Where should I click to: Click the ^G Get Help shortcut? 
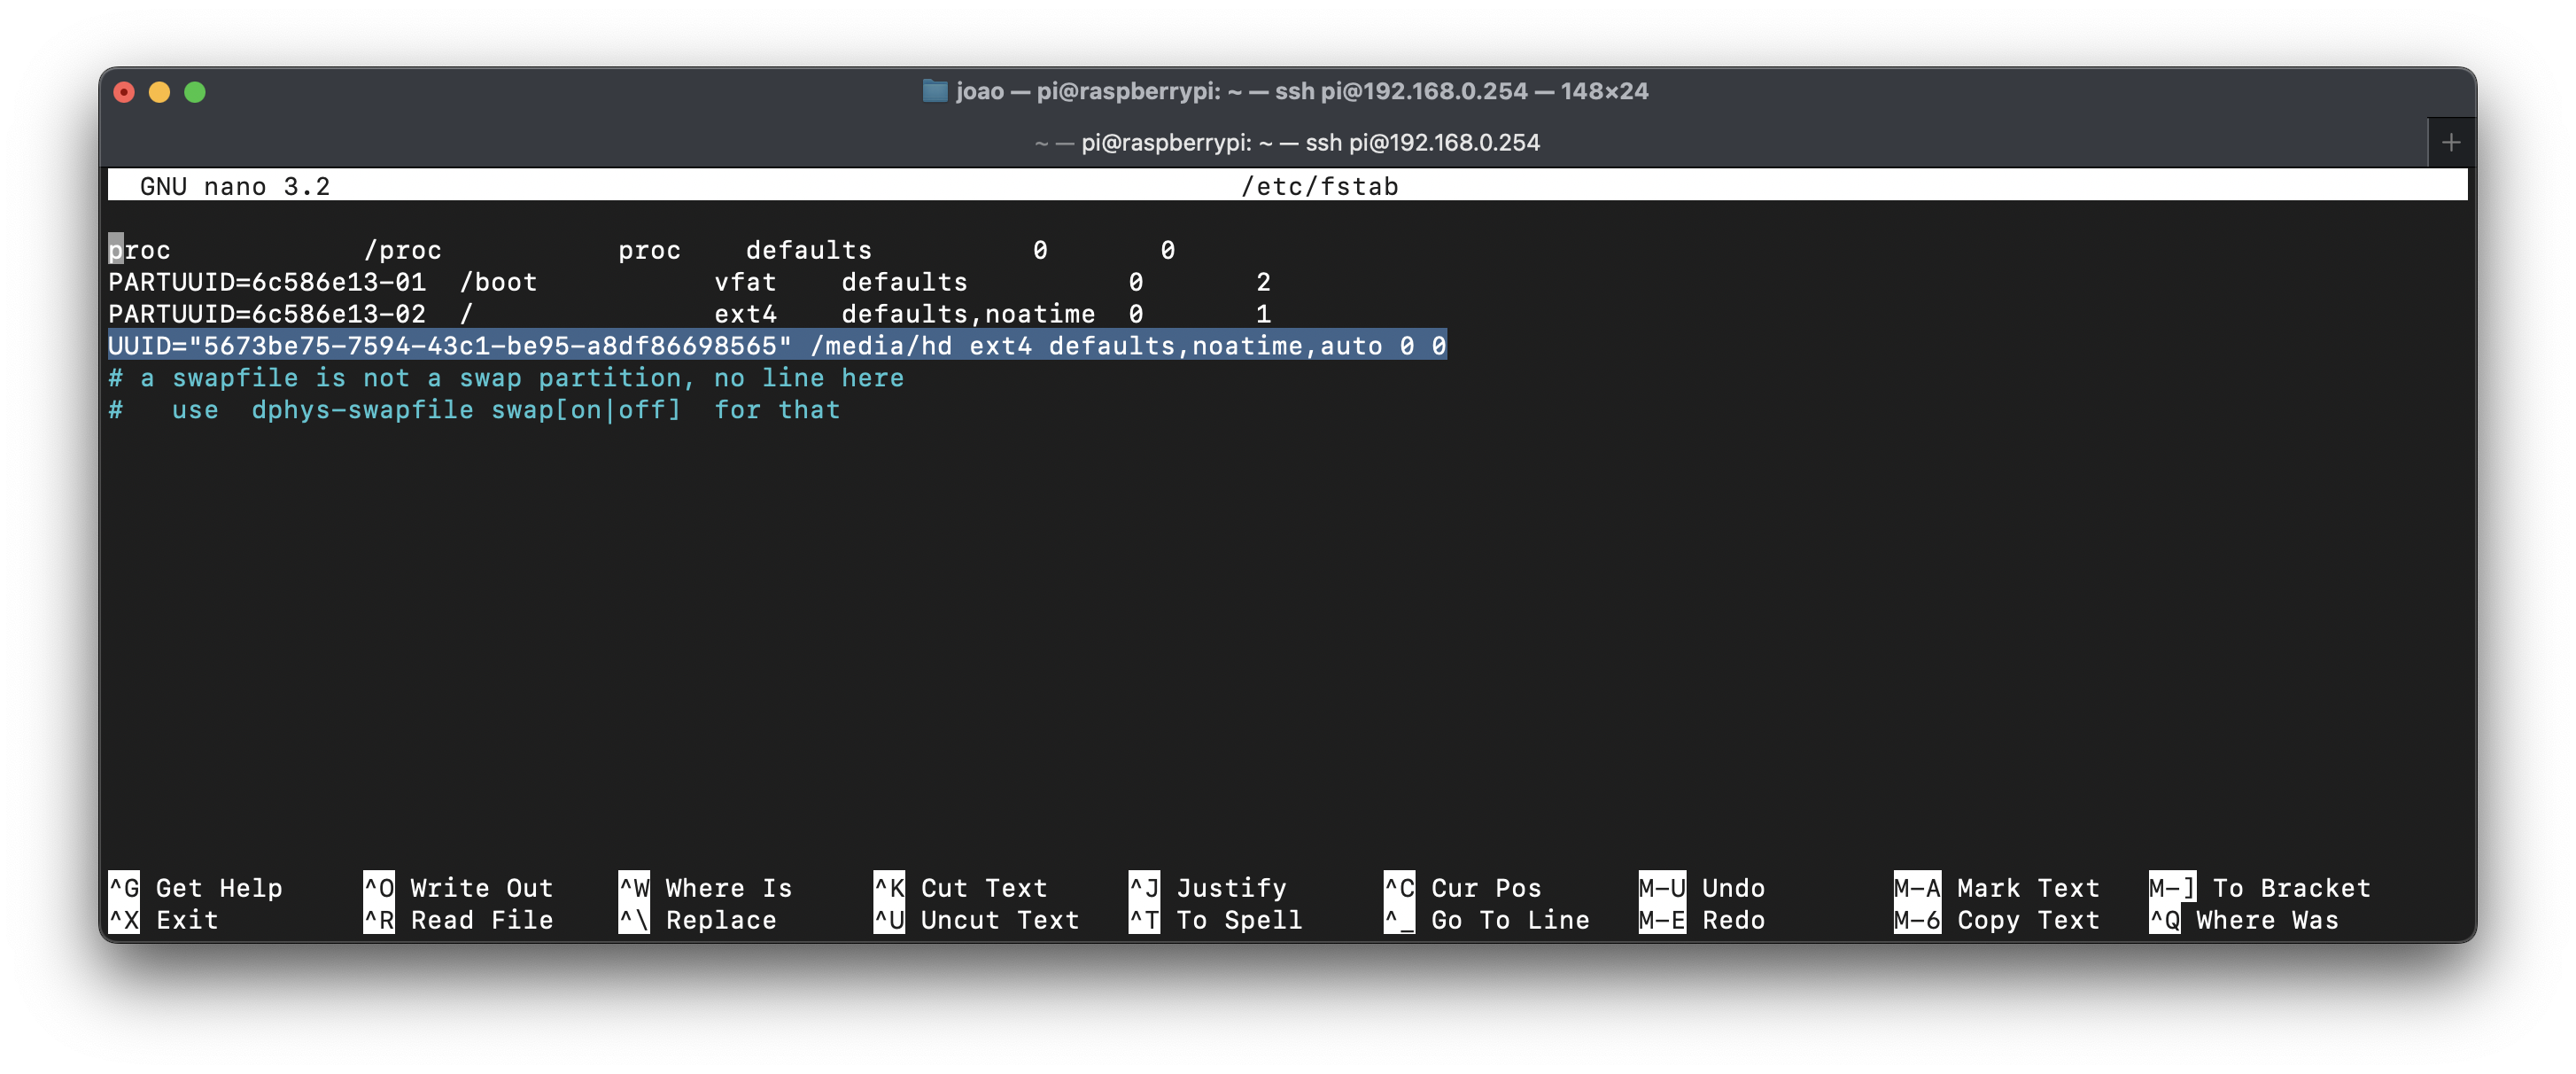click(195, 887)
